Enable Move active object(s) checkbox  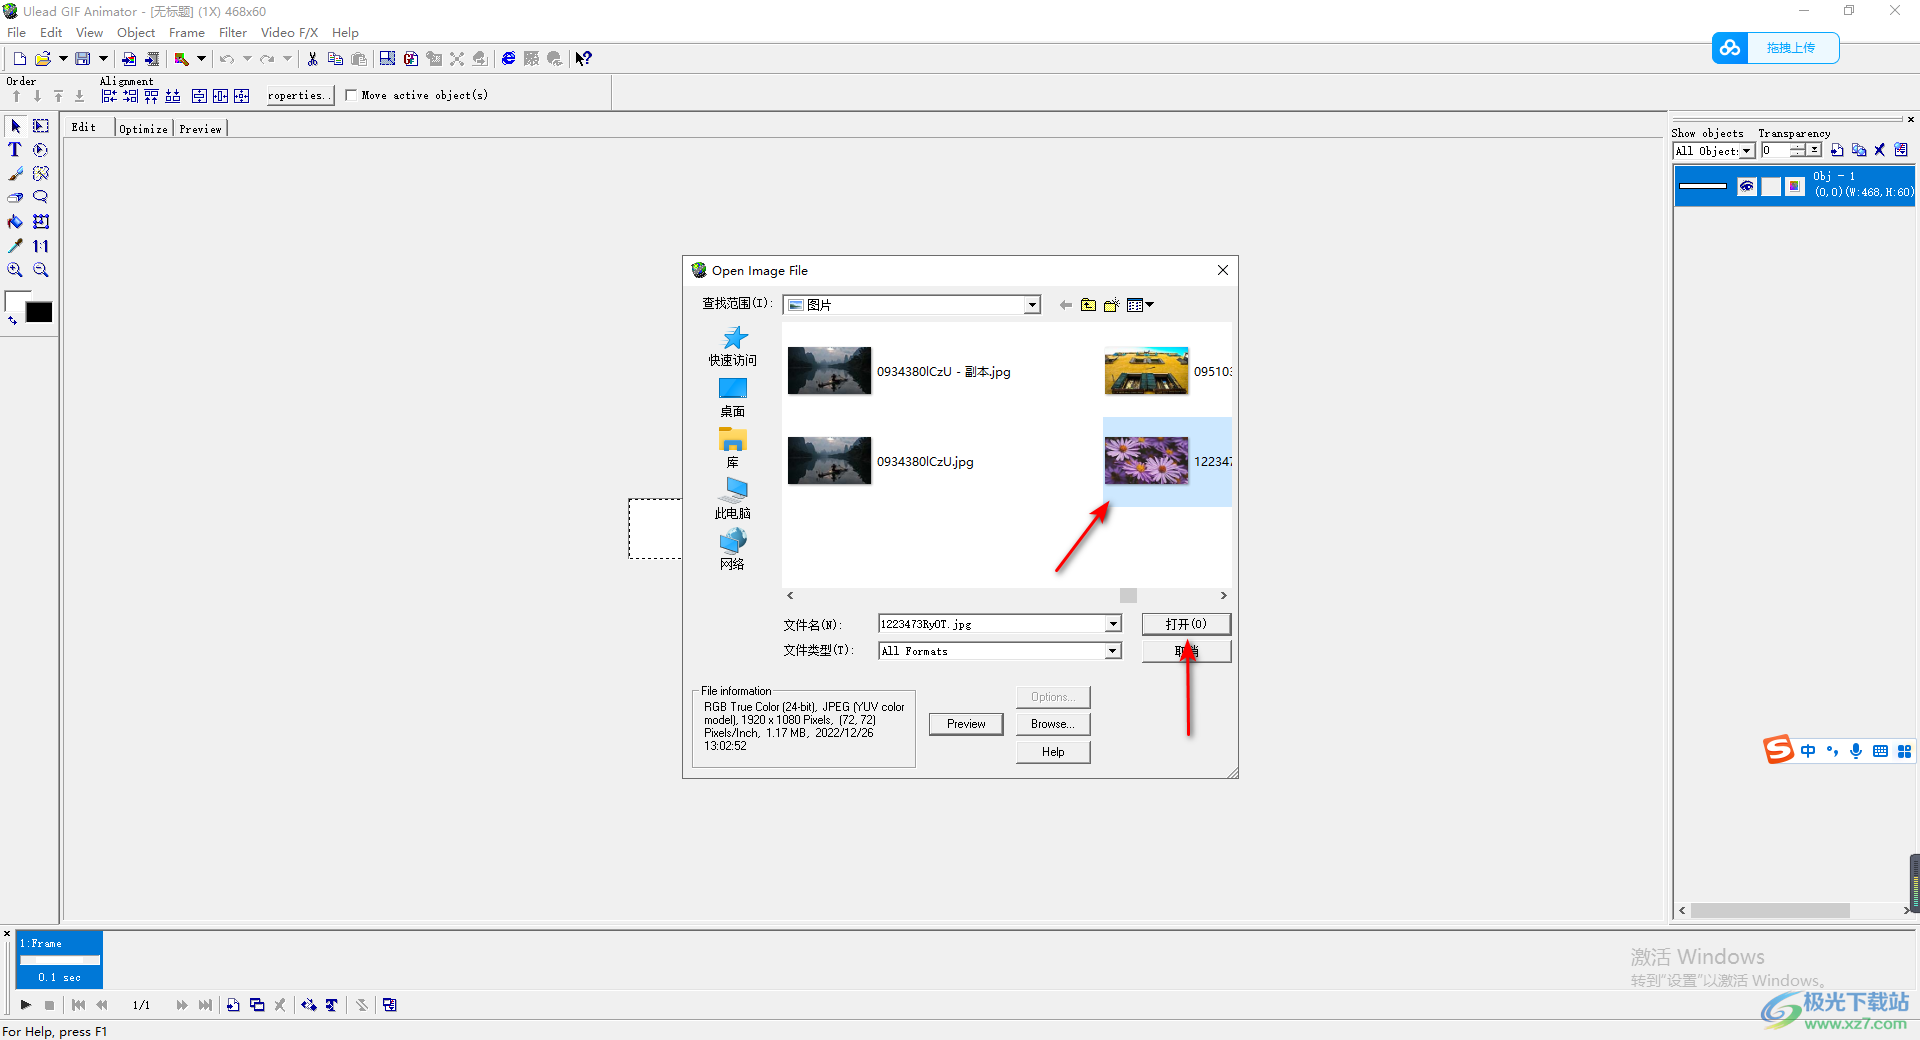click(351, 95)
